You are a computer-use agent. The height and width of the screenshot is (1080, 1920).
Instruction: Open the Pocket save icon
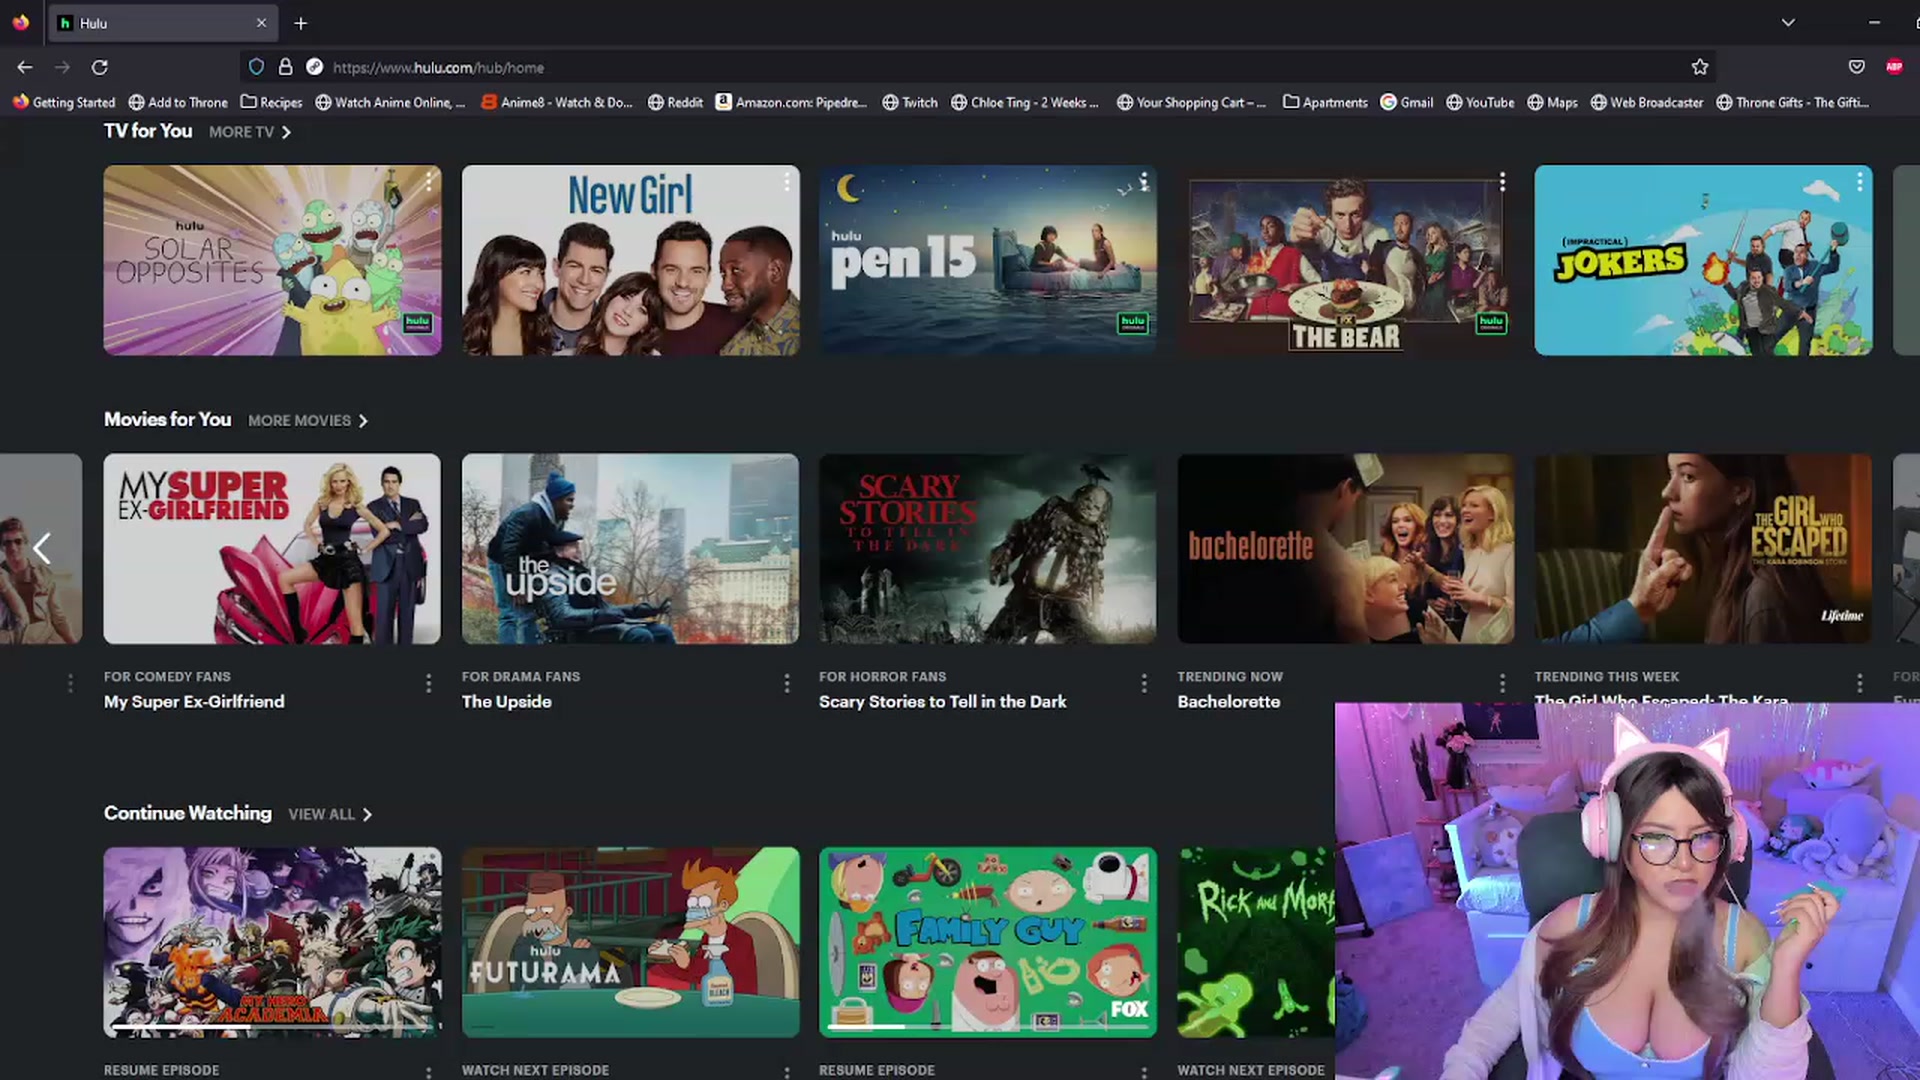[x=1856, y=67]
